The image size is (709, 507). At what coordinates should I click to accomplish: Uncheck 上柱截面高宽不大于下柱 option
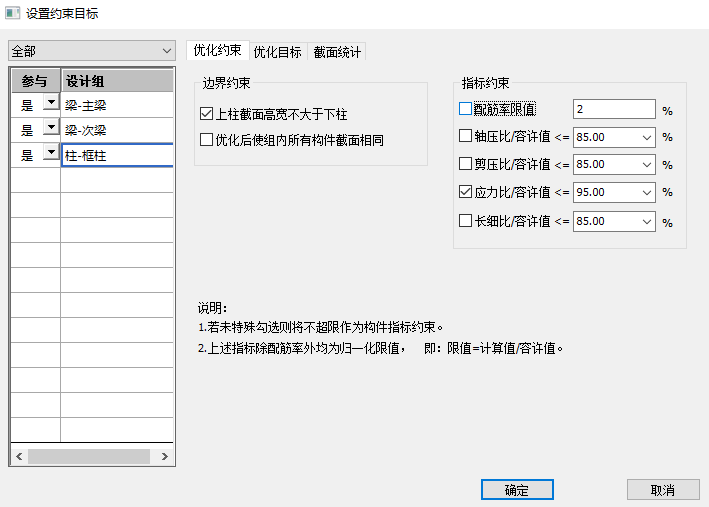point(207,115)
